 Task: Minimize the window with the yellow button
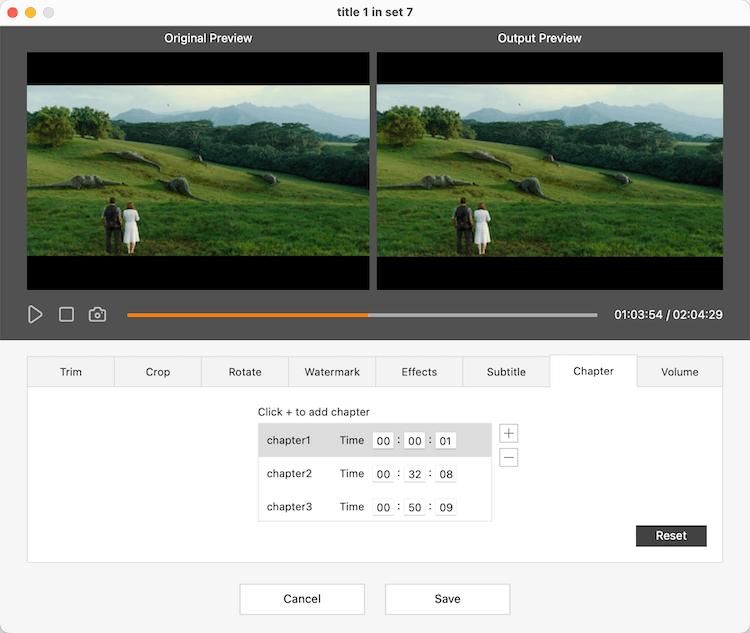click(31, 12)
